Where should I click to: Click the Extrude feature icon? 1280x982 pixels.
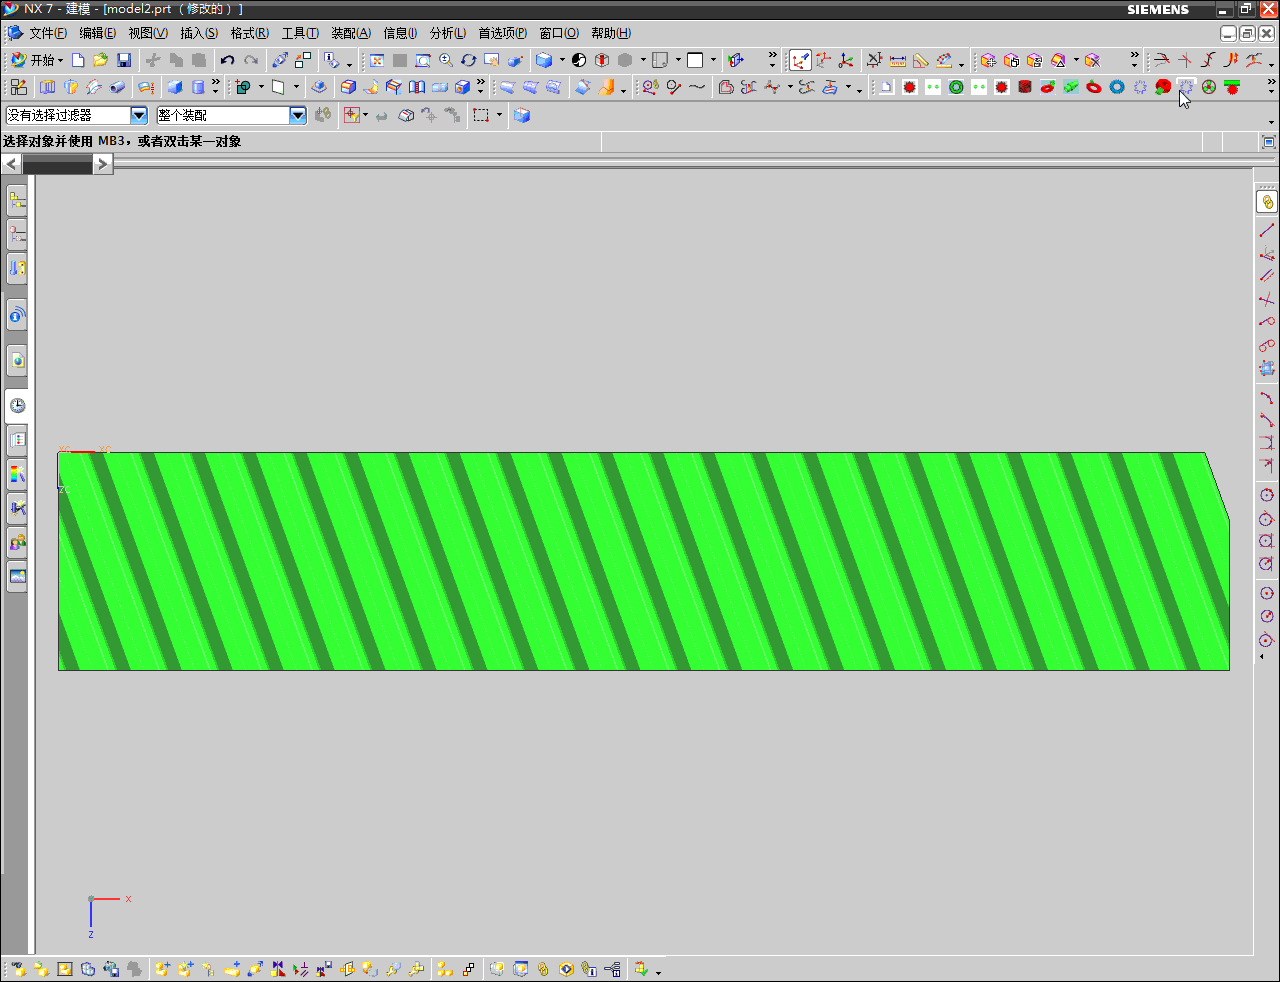tap(47, 87)
